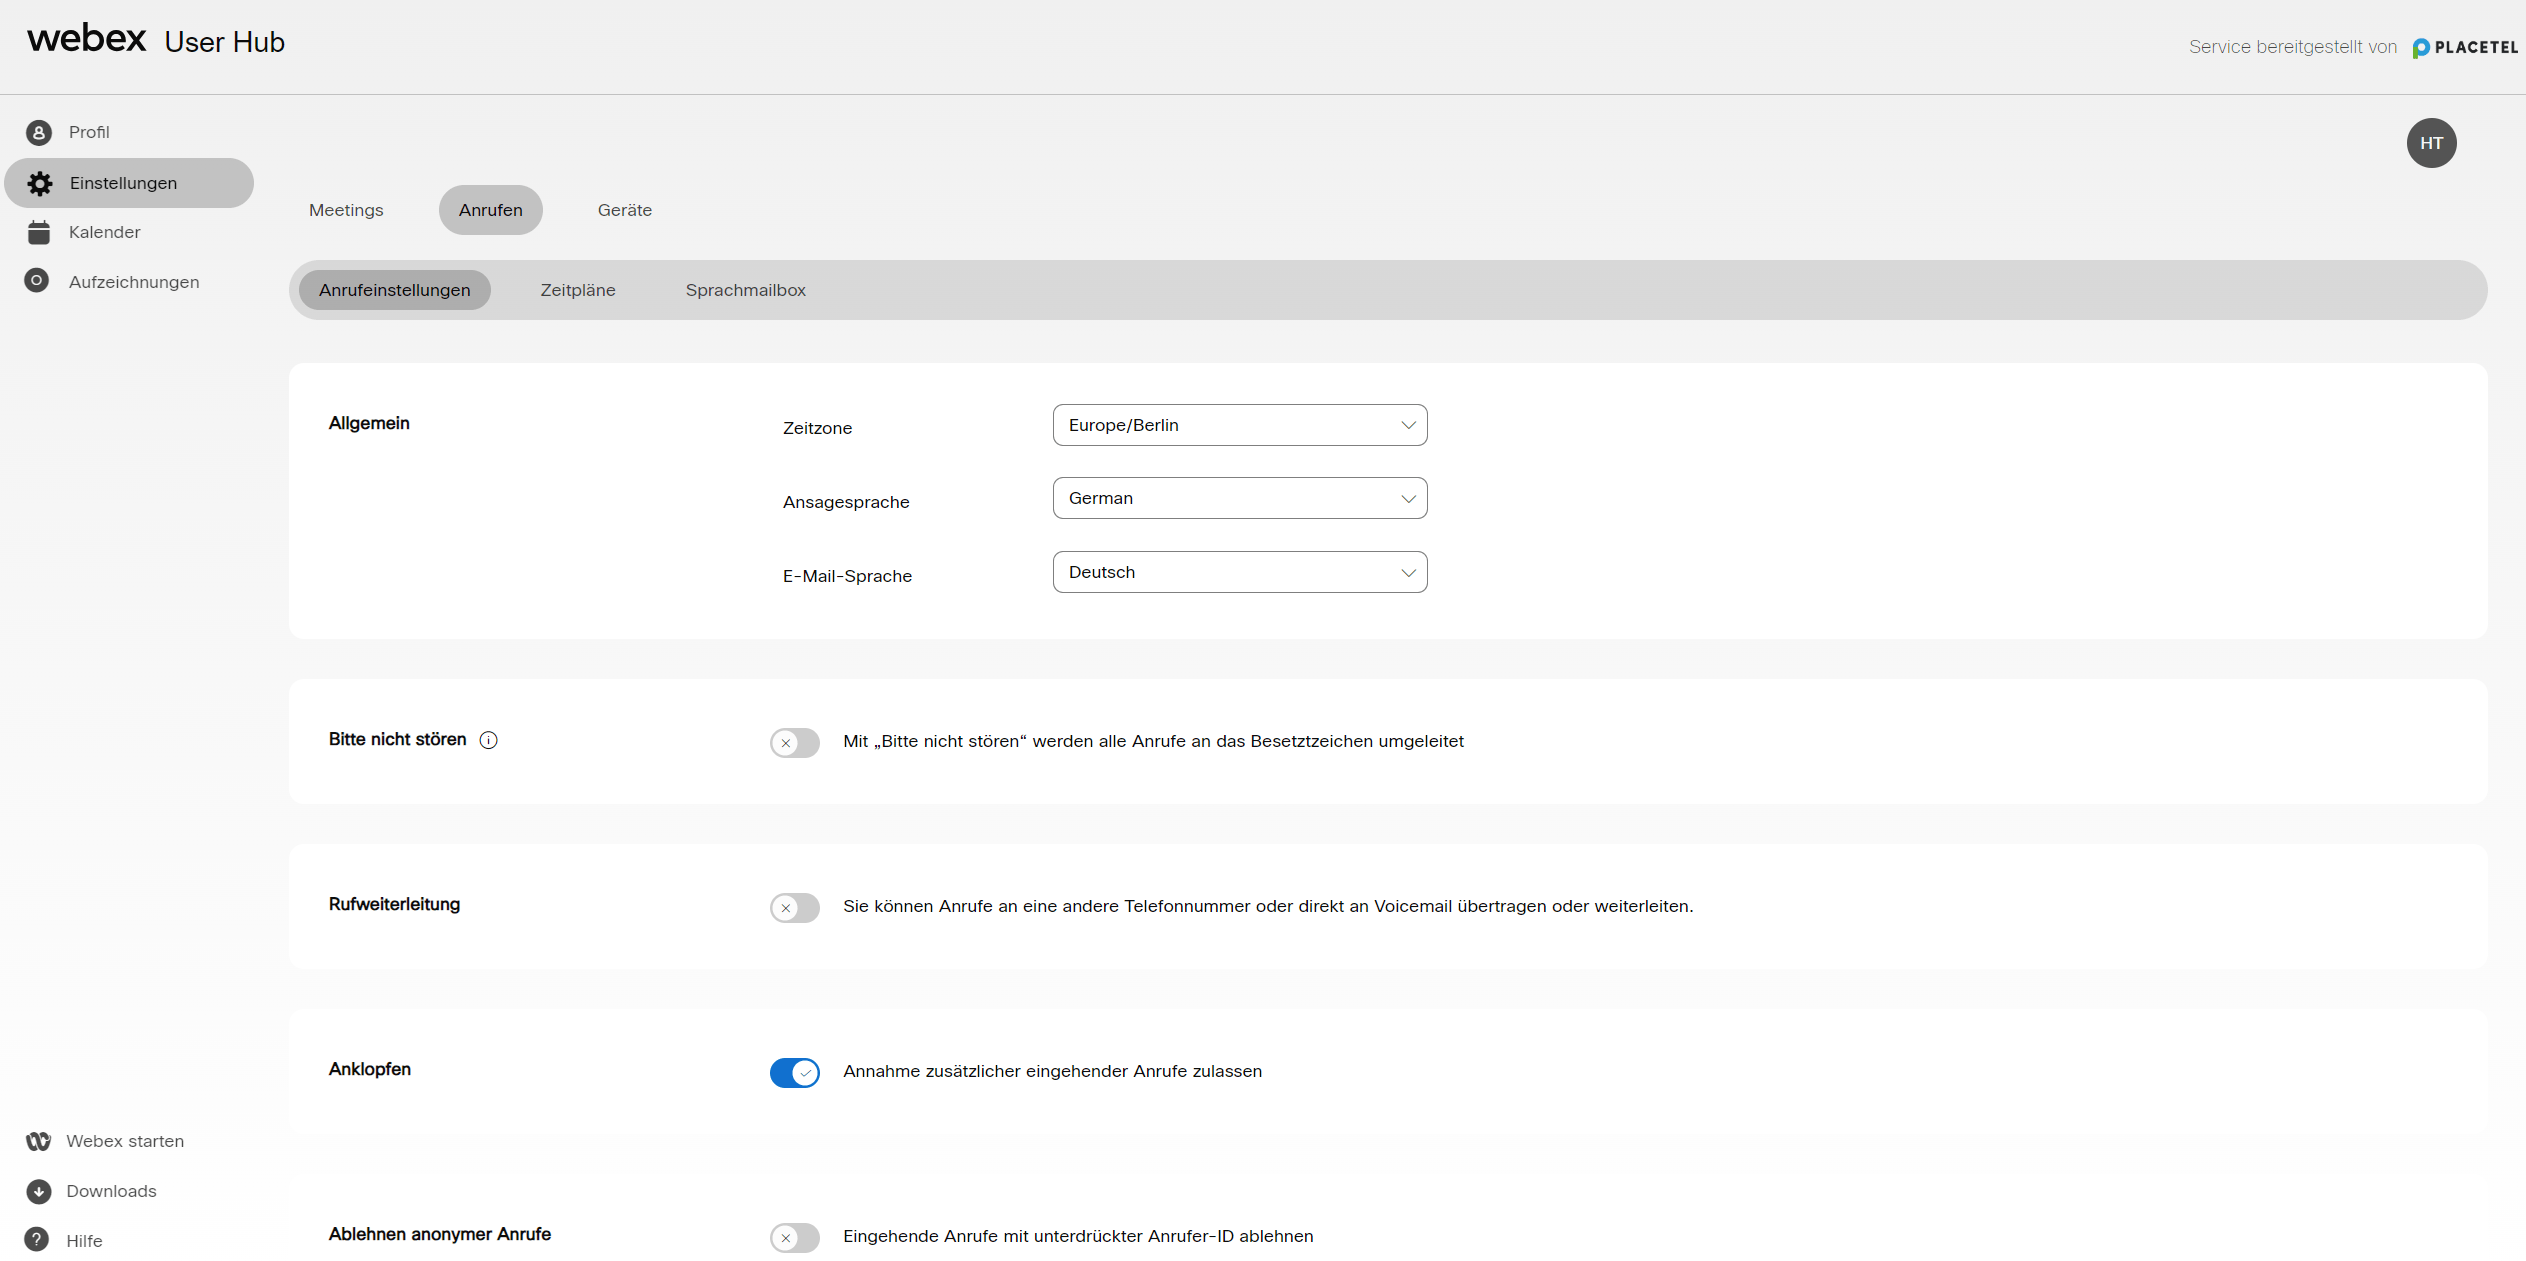Image resolution: width=2526 pixels, height=1261 pixels.
Task: Open Kalender via calendar icon
Action: pyautogui.click(x=38, y=232)
